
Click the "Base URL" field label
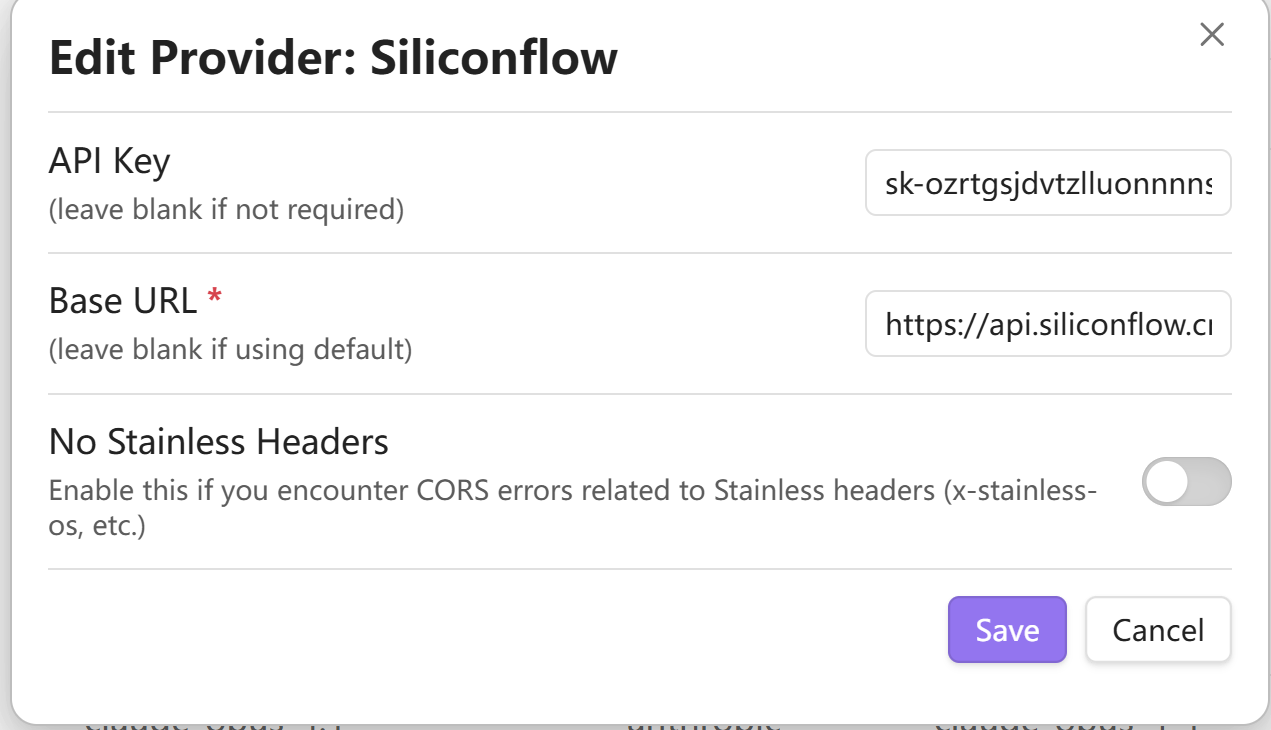[123, 301]
